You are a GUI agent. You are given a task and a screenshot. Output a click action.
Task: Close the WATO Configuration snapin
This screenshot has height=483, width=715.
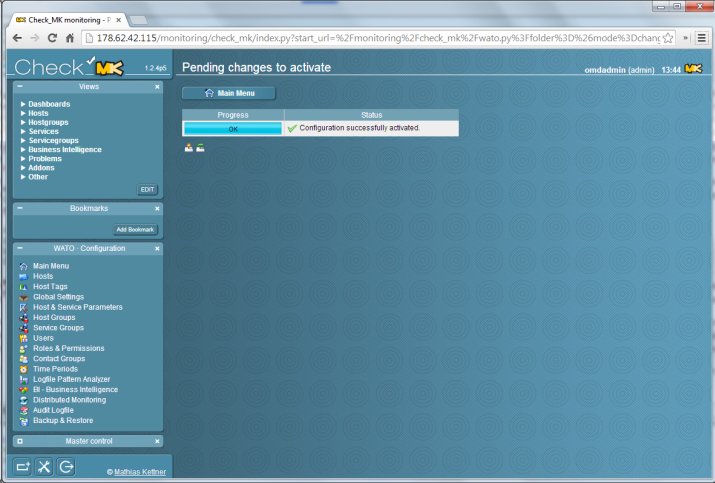(x=157, y=249)
